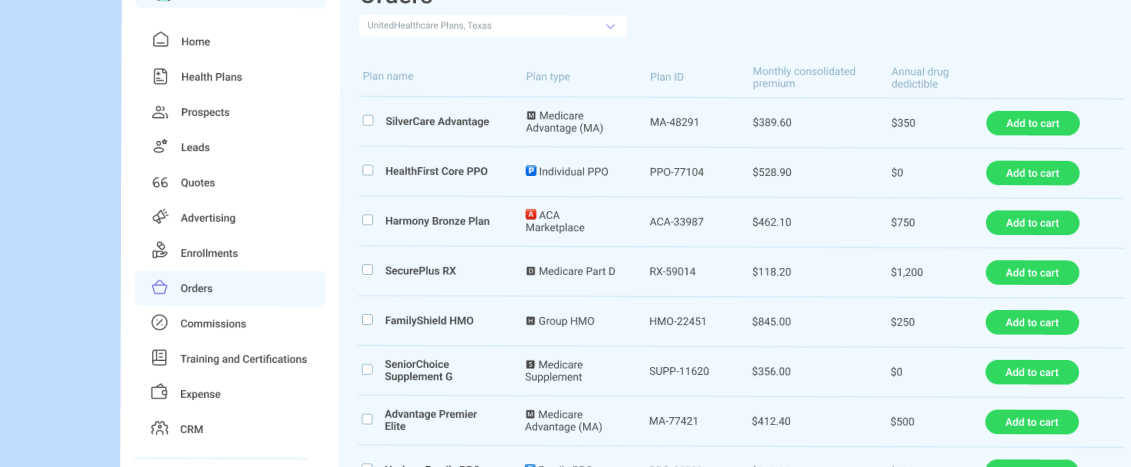Click the Enrollments hand icon
The image size is (1131, 467).
(160, 251)
